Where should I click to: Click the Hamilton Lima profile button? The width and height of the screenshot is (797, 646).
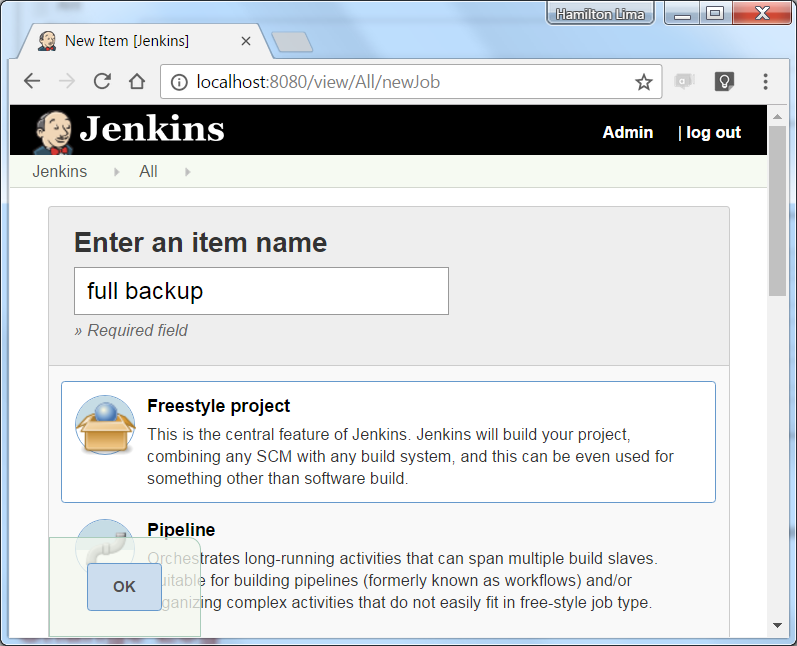point(600,14)
